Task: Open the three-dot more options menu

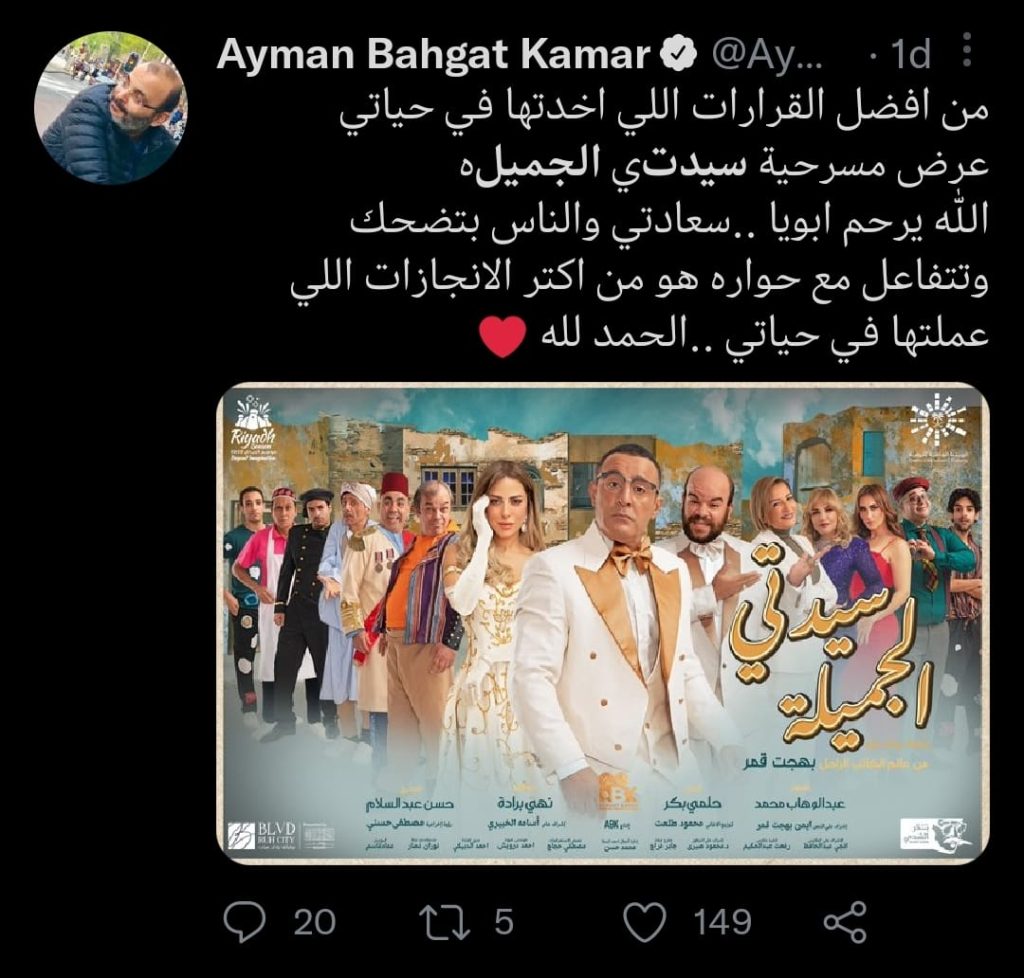Action: click(968, 50)
